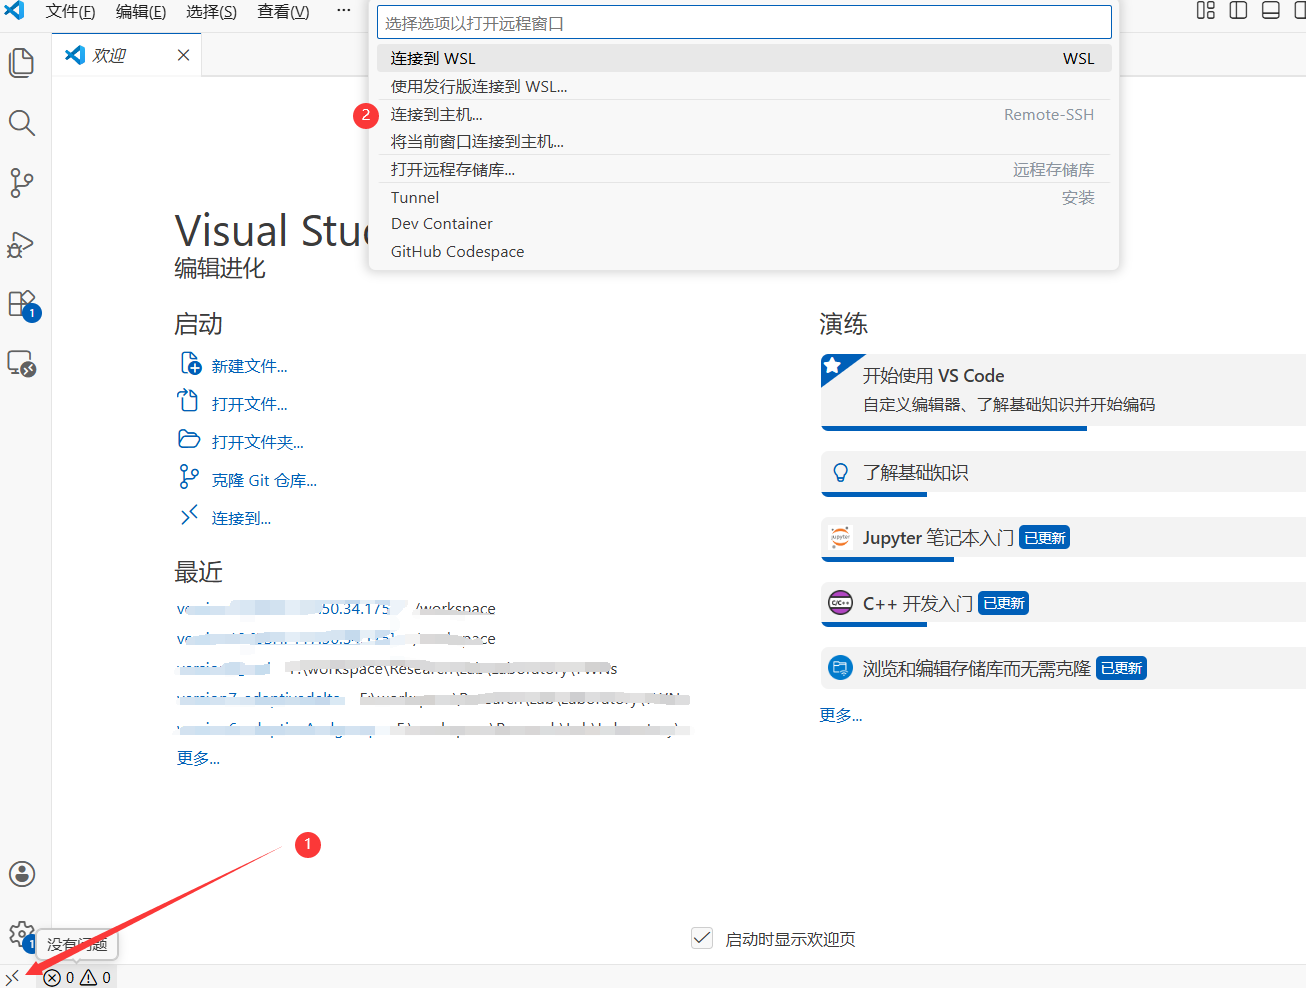1306x988 pixels.
Task: Click the VS Code logo in title bar
Action: coord(15,11)
